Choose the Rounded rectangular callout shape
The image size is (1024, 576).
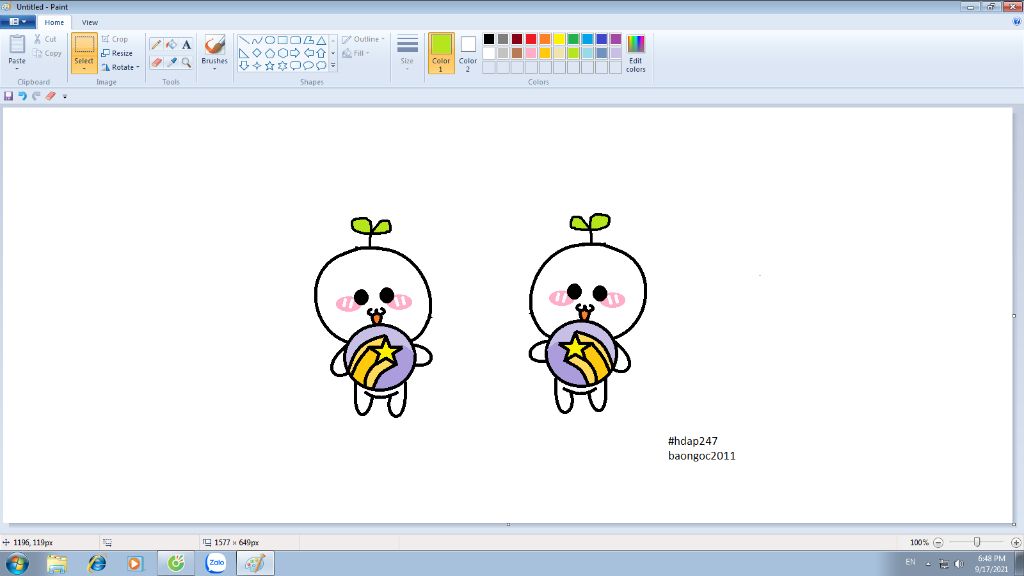pyautogui.click(x=295, y=65)
